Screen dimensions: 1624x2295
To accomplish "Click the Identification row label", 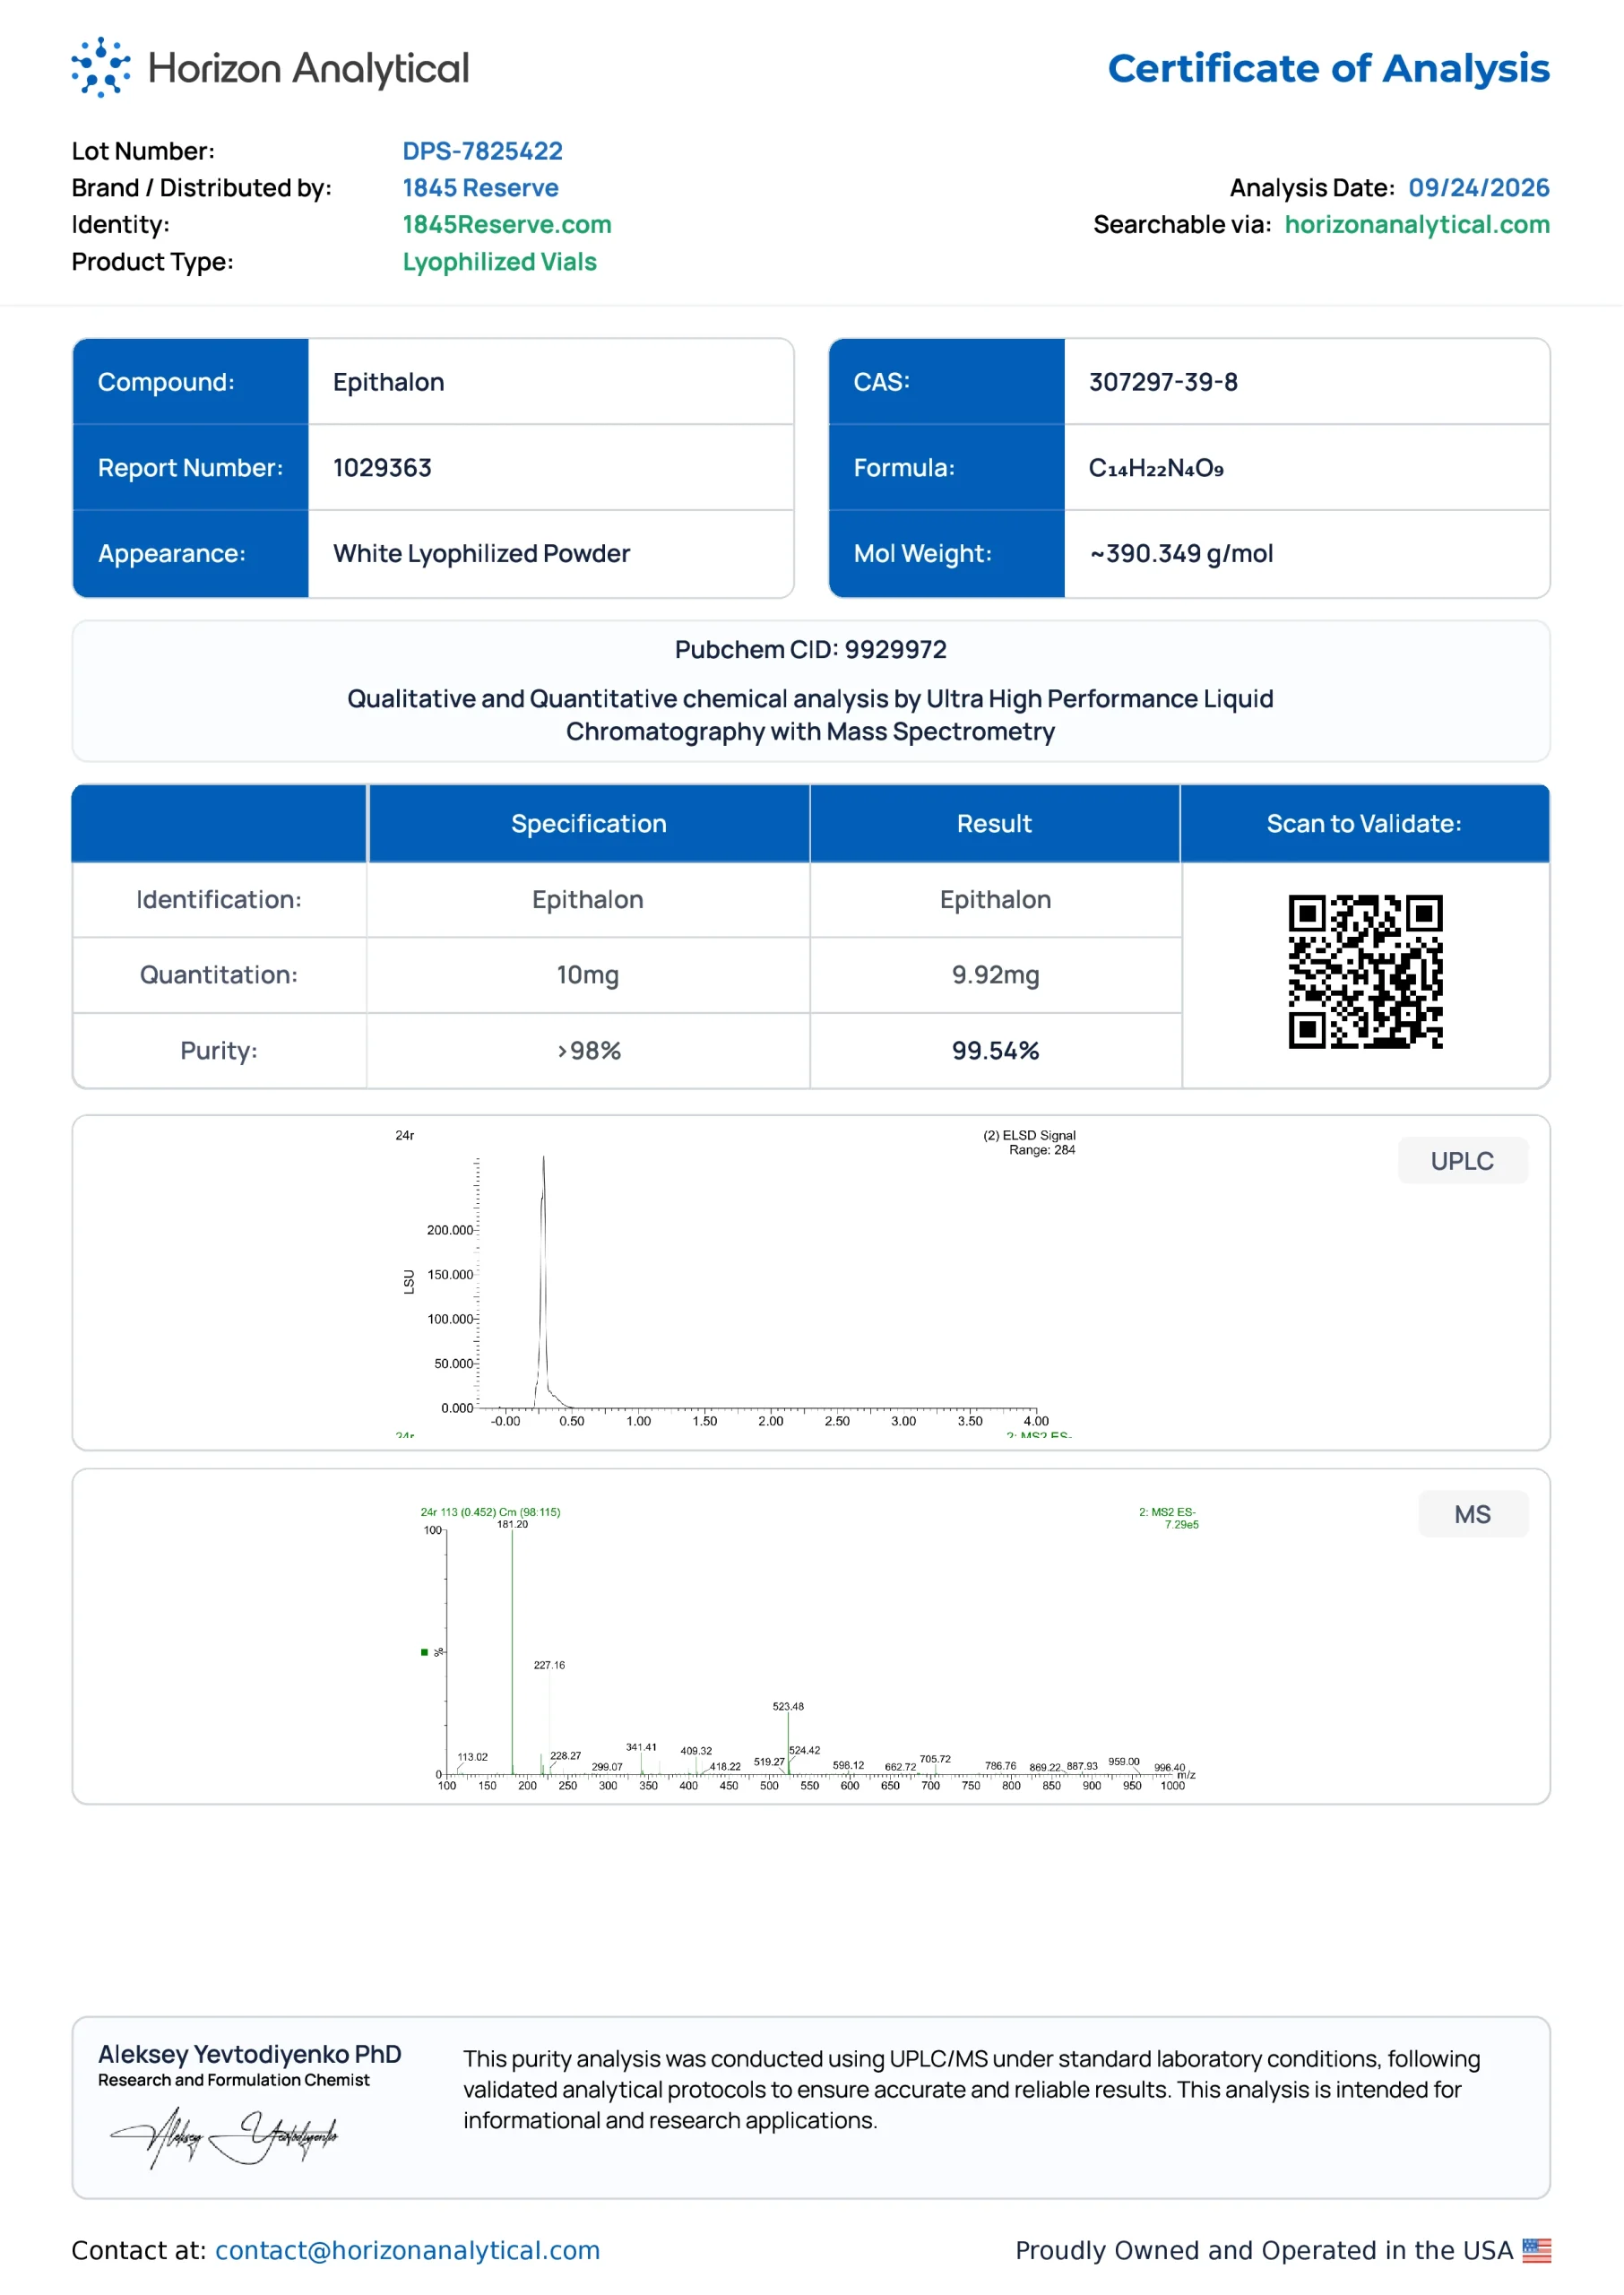I will [x=219, y=900].
